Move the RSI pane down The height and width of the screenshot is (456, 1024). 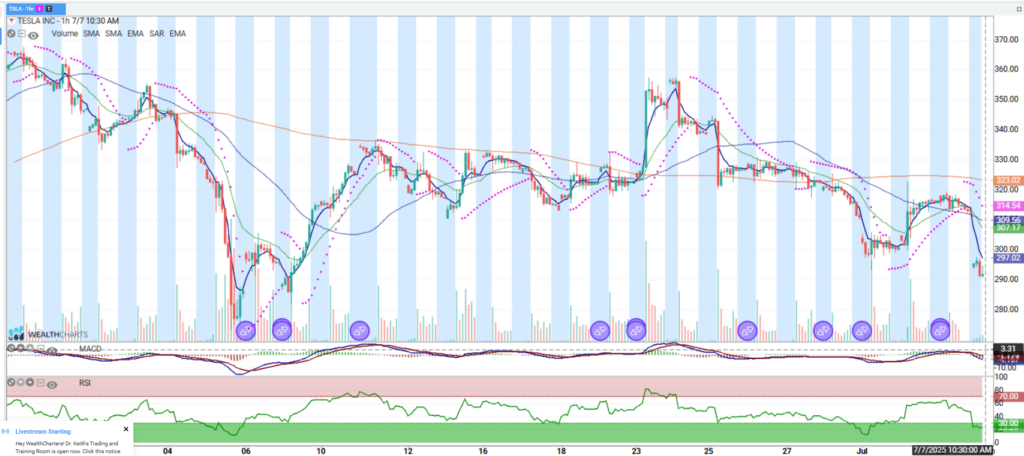point(20,382)
